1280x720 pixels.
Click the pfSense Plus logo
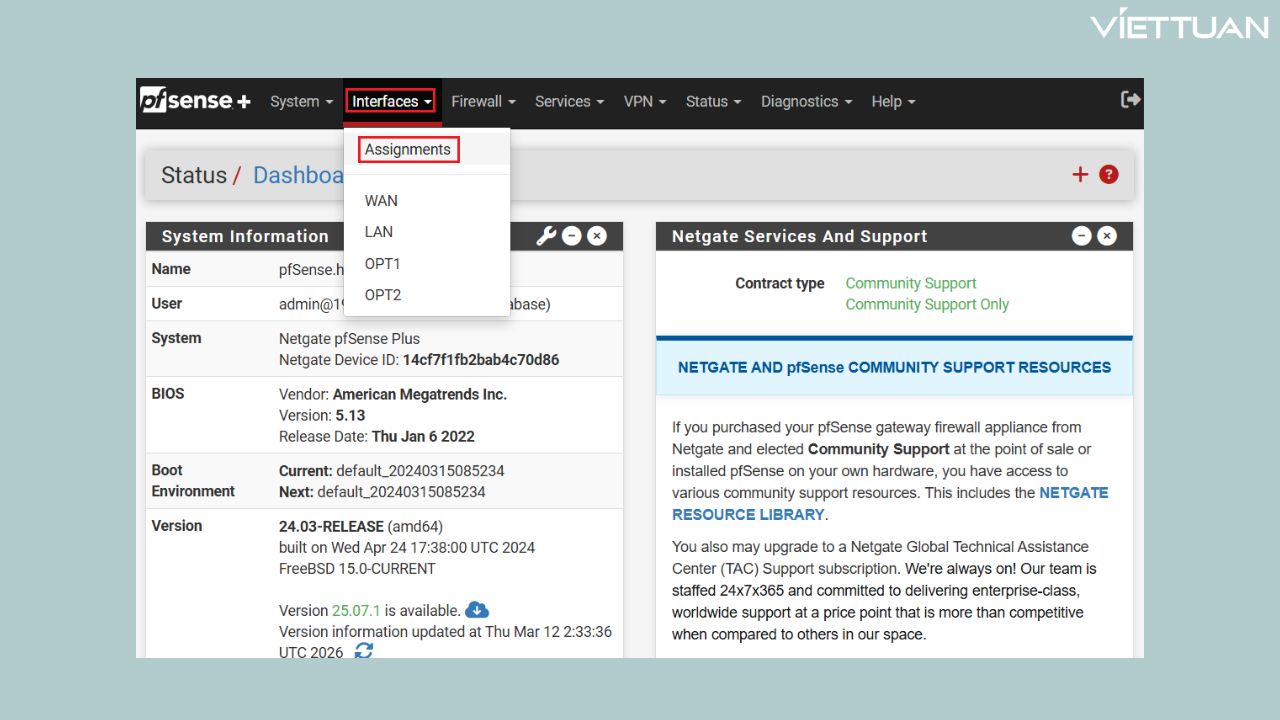tap(195, 101)
